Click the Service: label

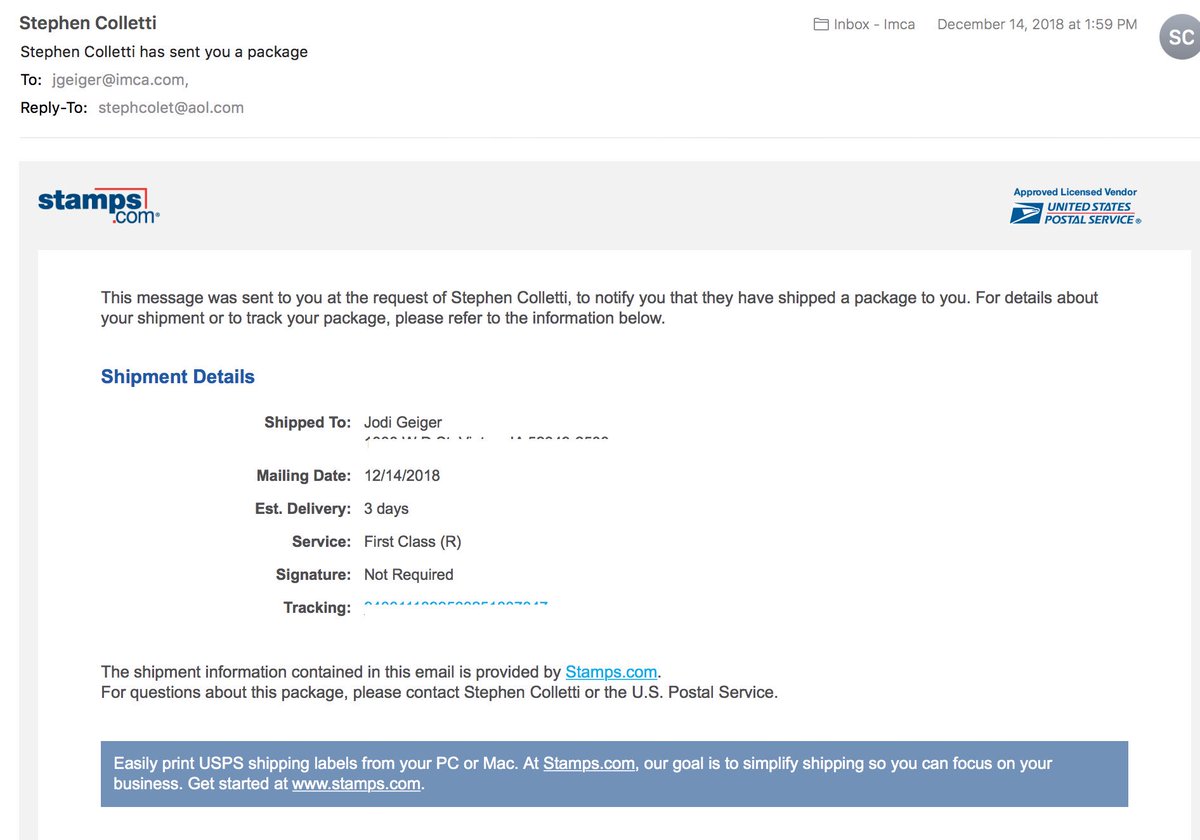coord(321,541)
